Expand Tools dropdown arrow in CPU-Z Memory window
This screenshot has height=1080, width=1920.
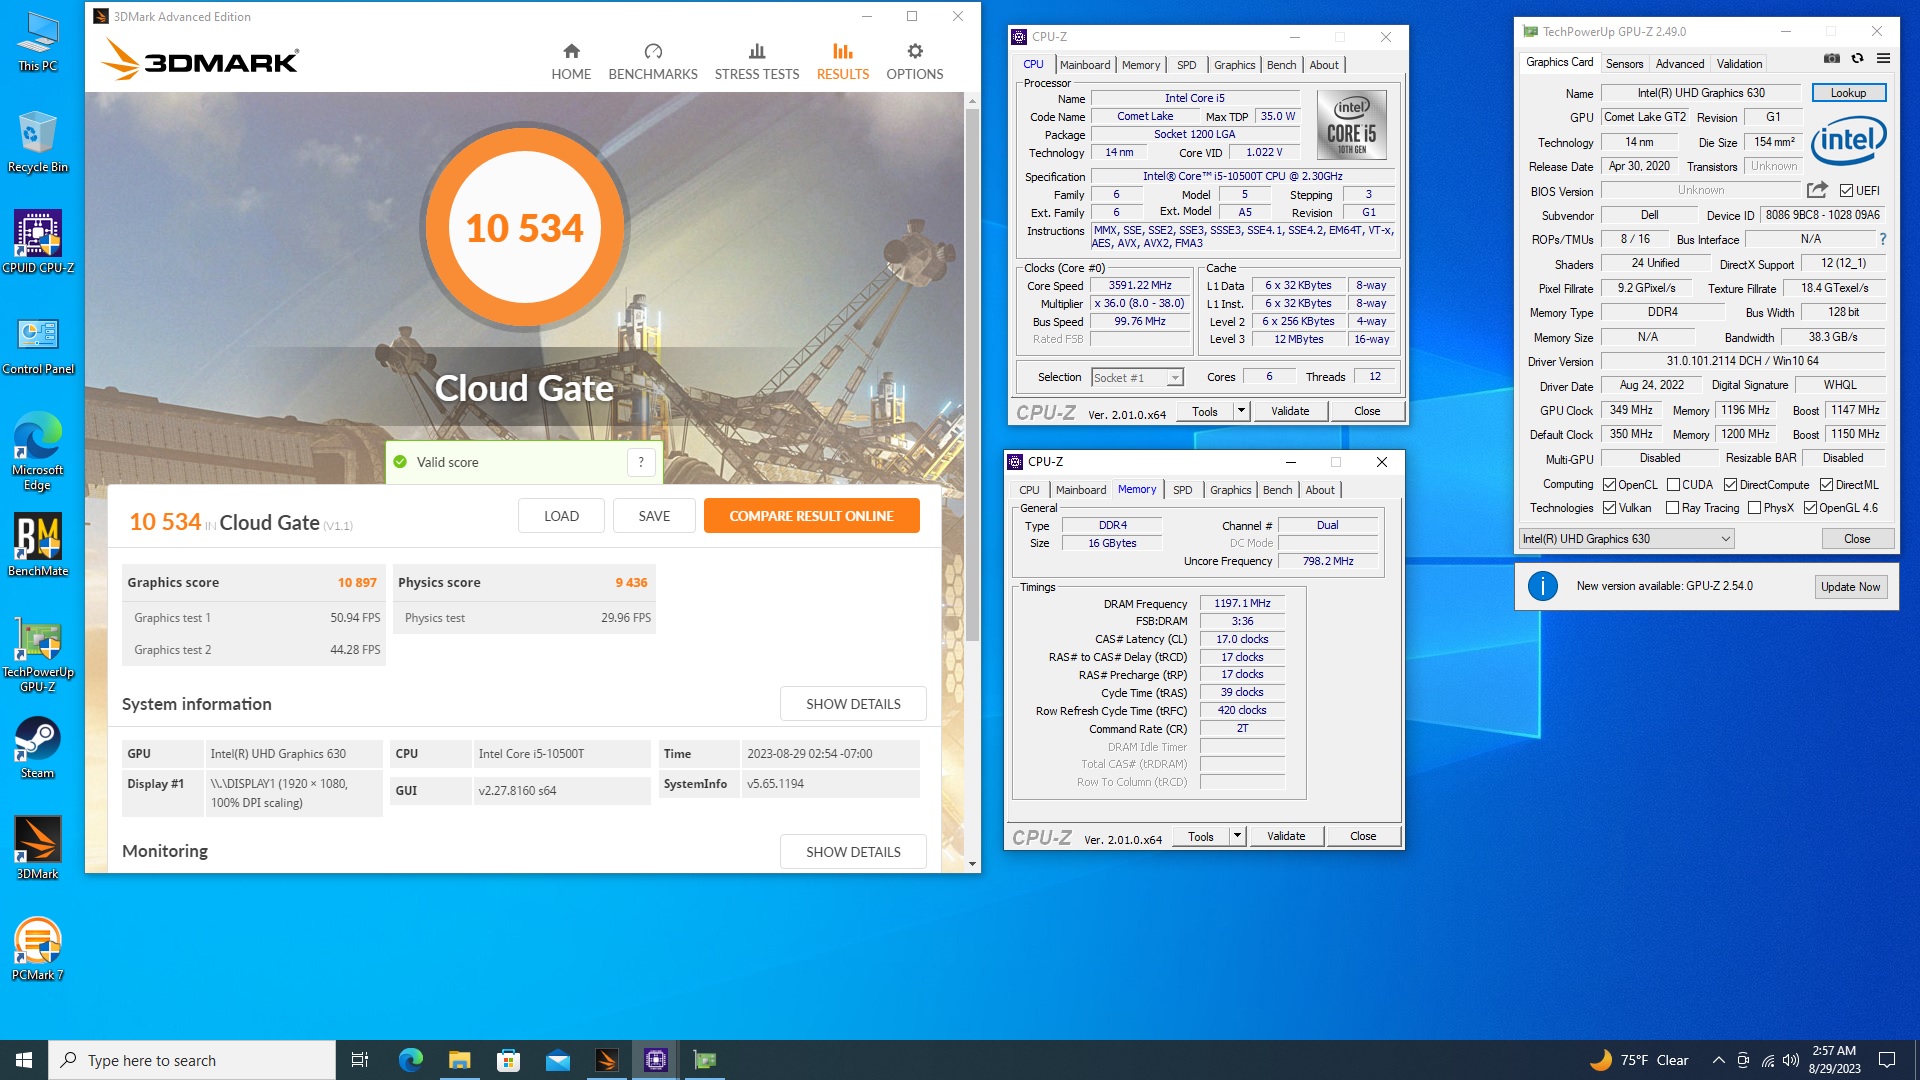[x=1237, y=836]
